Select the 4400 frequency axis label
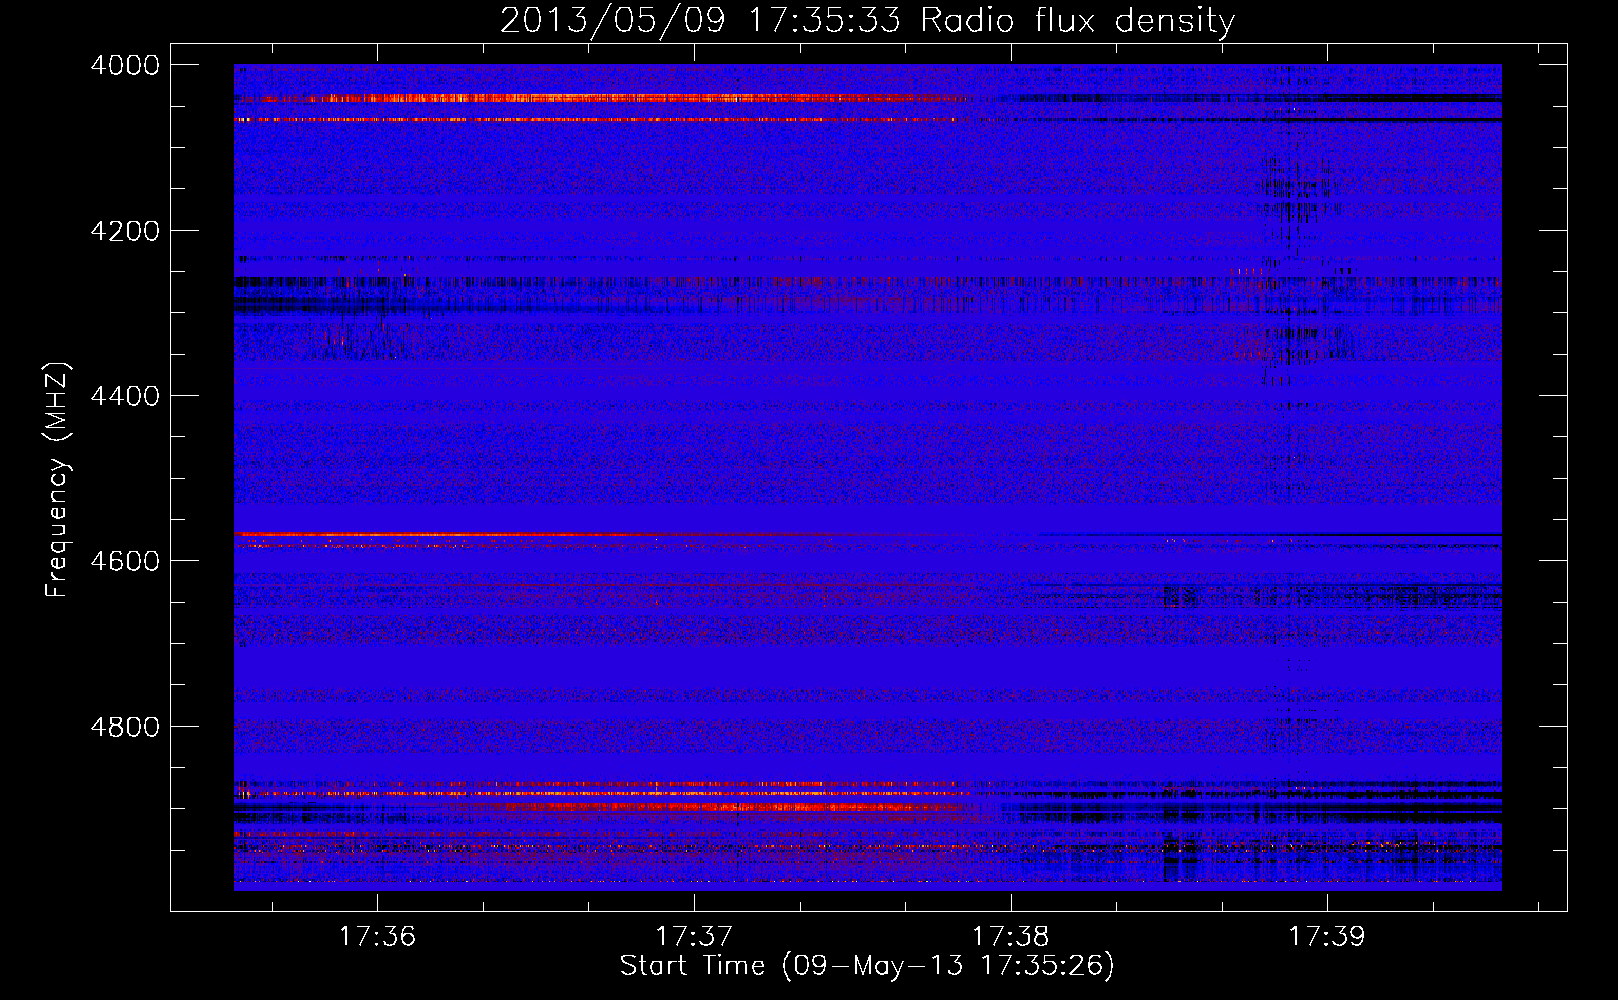1618x1000 pixels. [125, 396]
